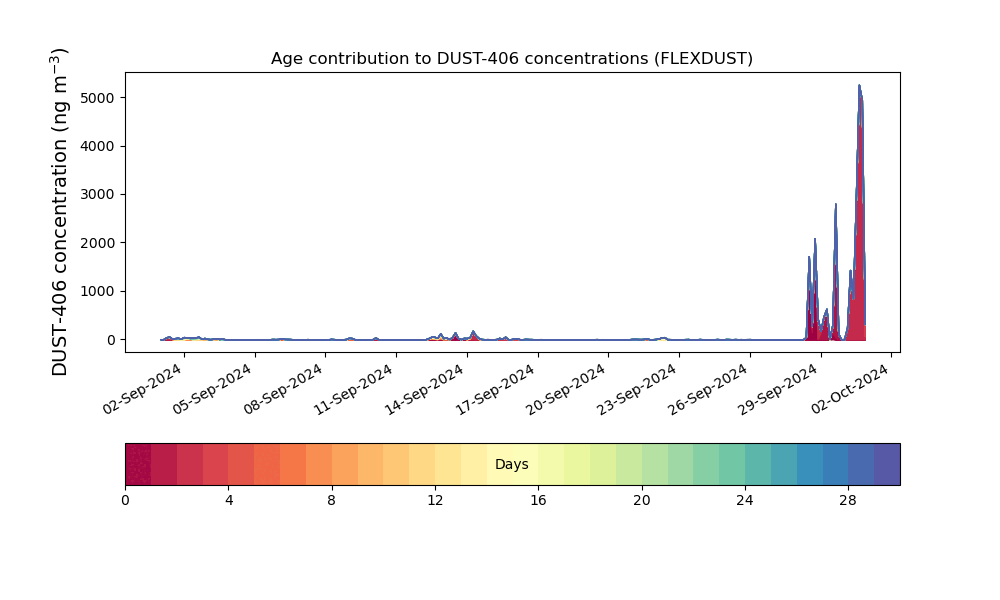Click the orange 8-9 day colorbar segment

point(345,464)
